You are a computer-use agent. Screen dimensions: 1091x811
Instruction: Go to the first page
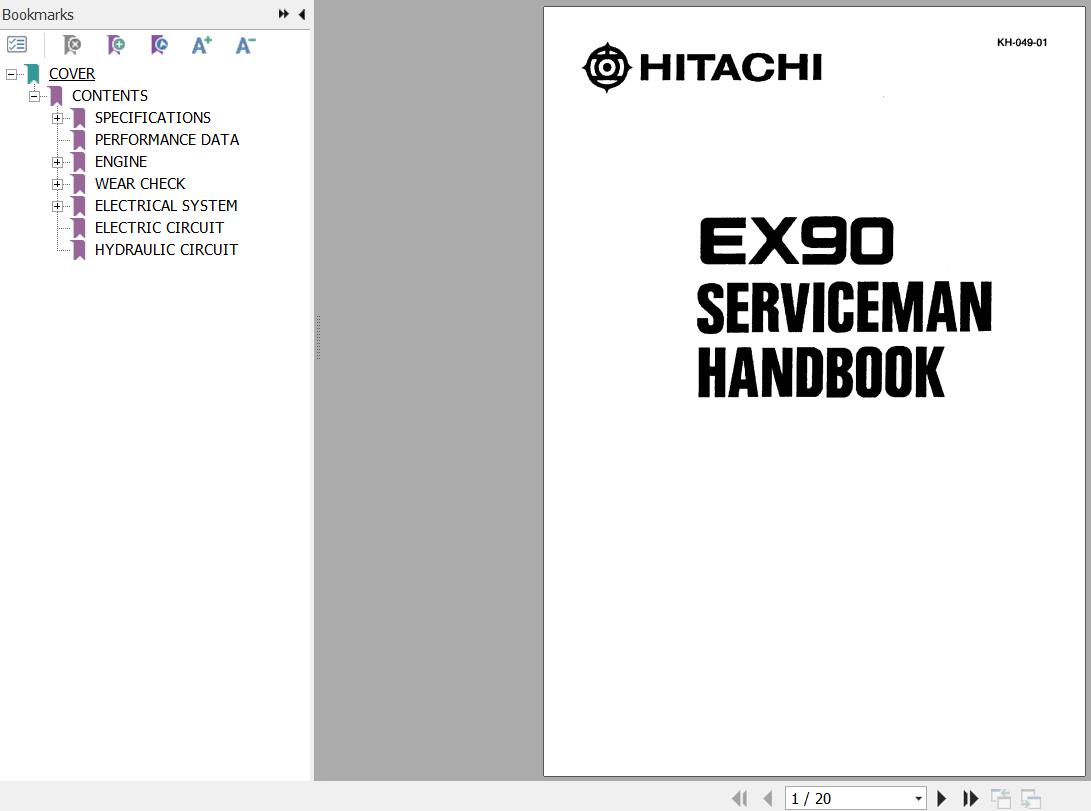pos(740,798)
